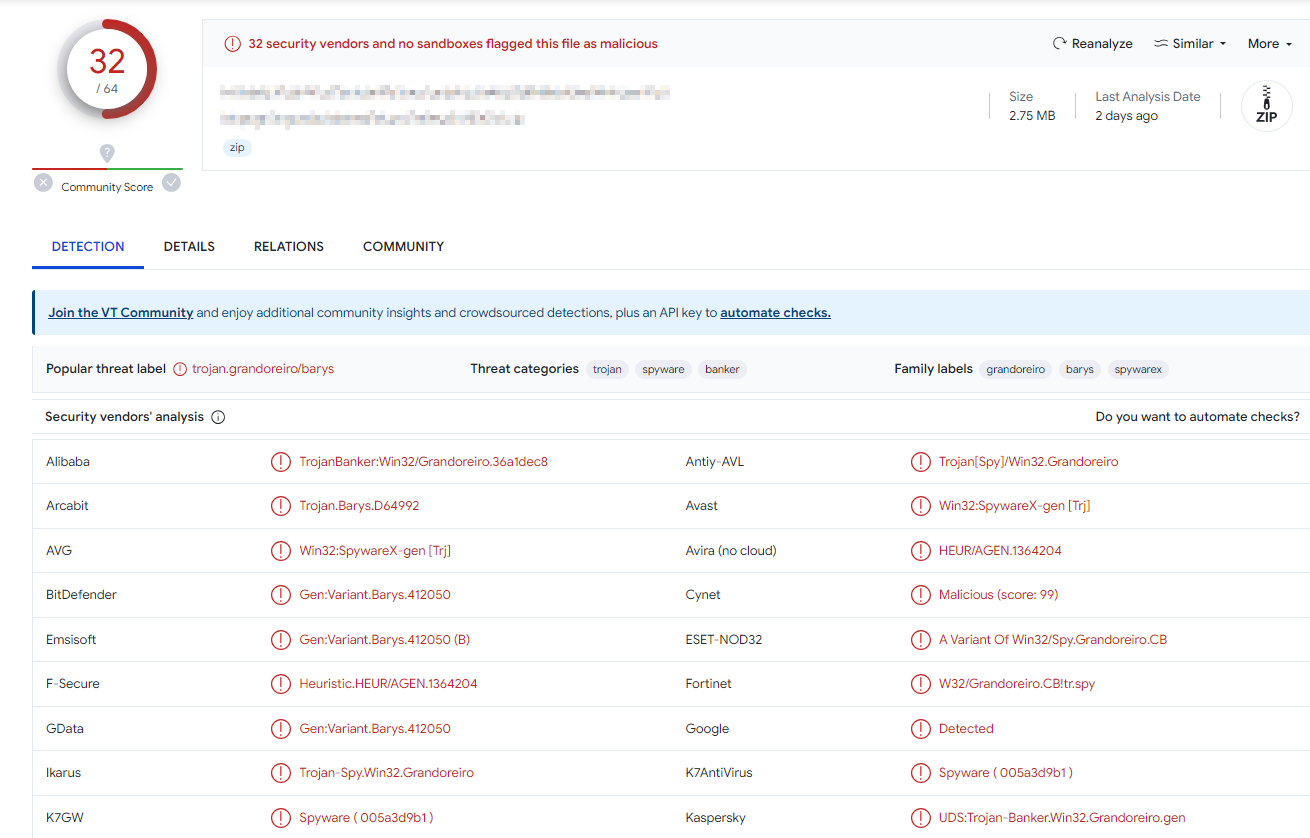This screenshot has height=838, width=1310.
Task: Click the alert icon next to Kaspersky's detection
Action: tap(921, 817)
